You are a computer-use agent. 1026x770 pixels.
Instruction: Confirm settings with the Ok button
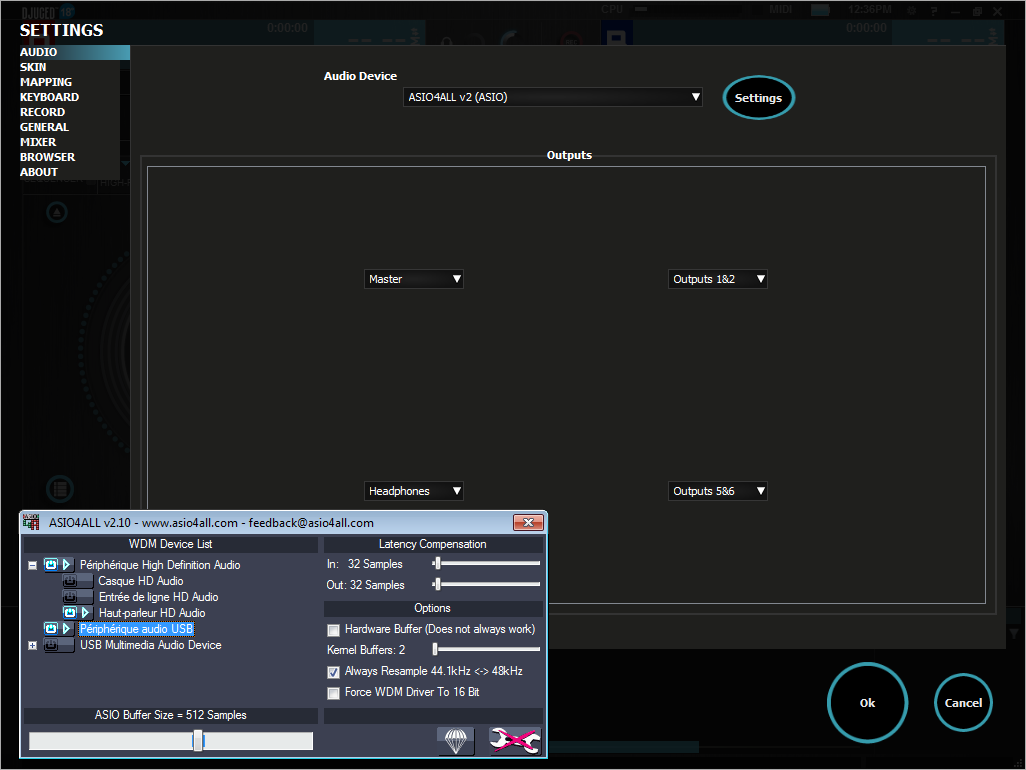point(867,703)
